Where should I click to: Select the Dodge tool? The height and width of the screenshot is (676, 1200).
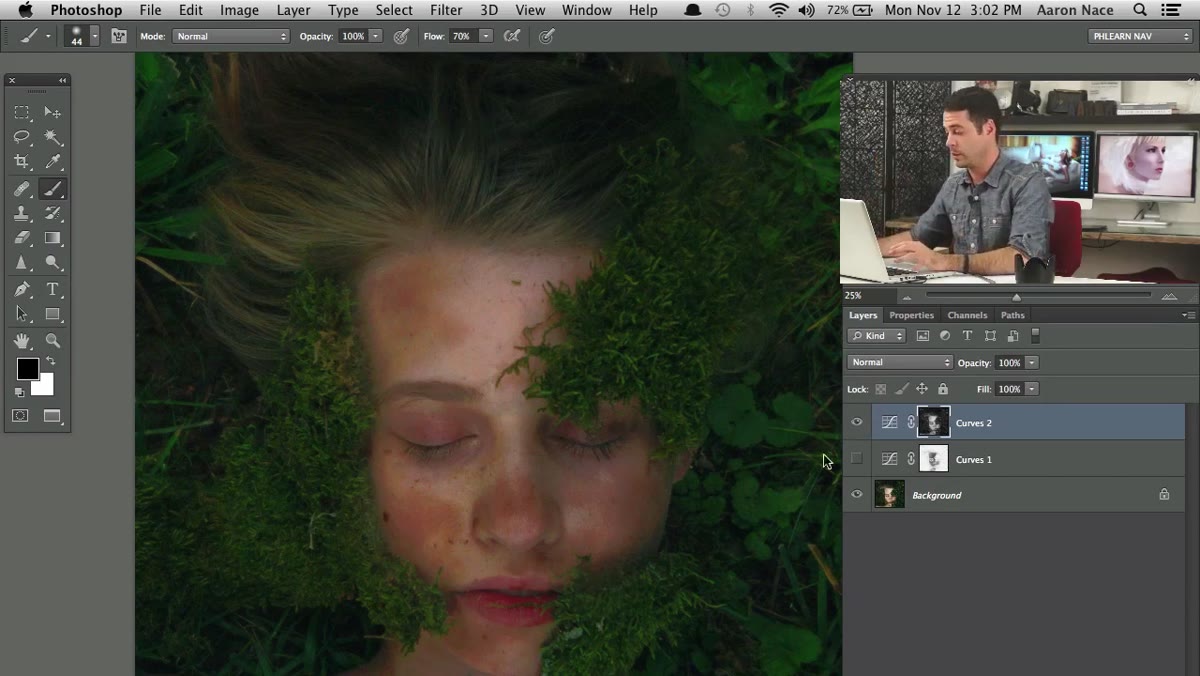click(x=53, y=263)
